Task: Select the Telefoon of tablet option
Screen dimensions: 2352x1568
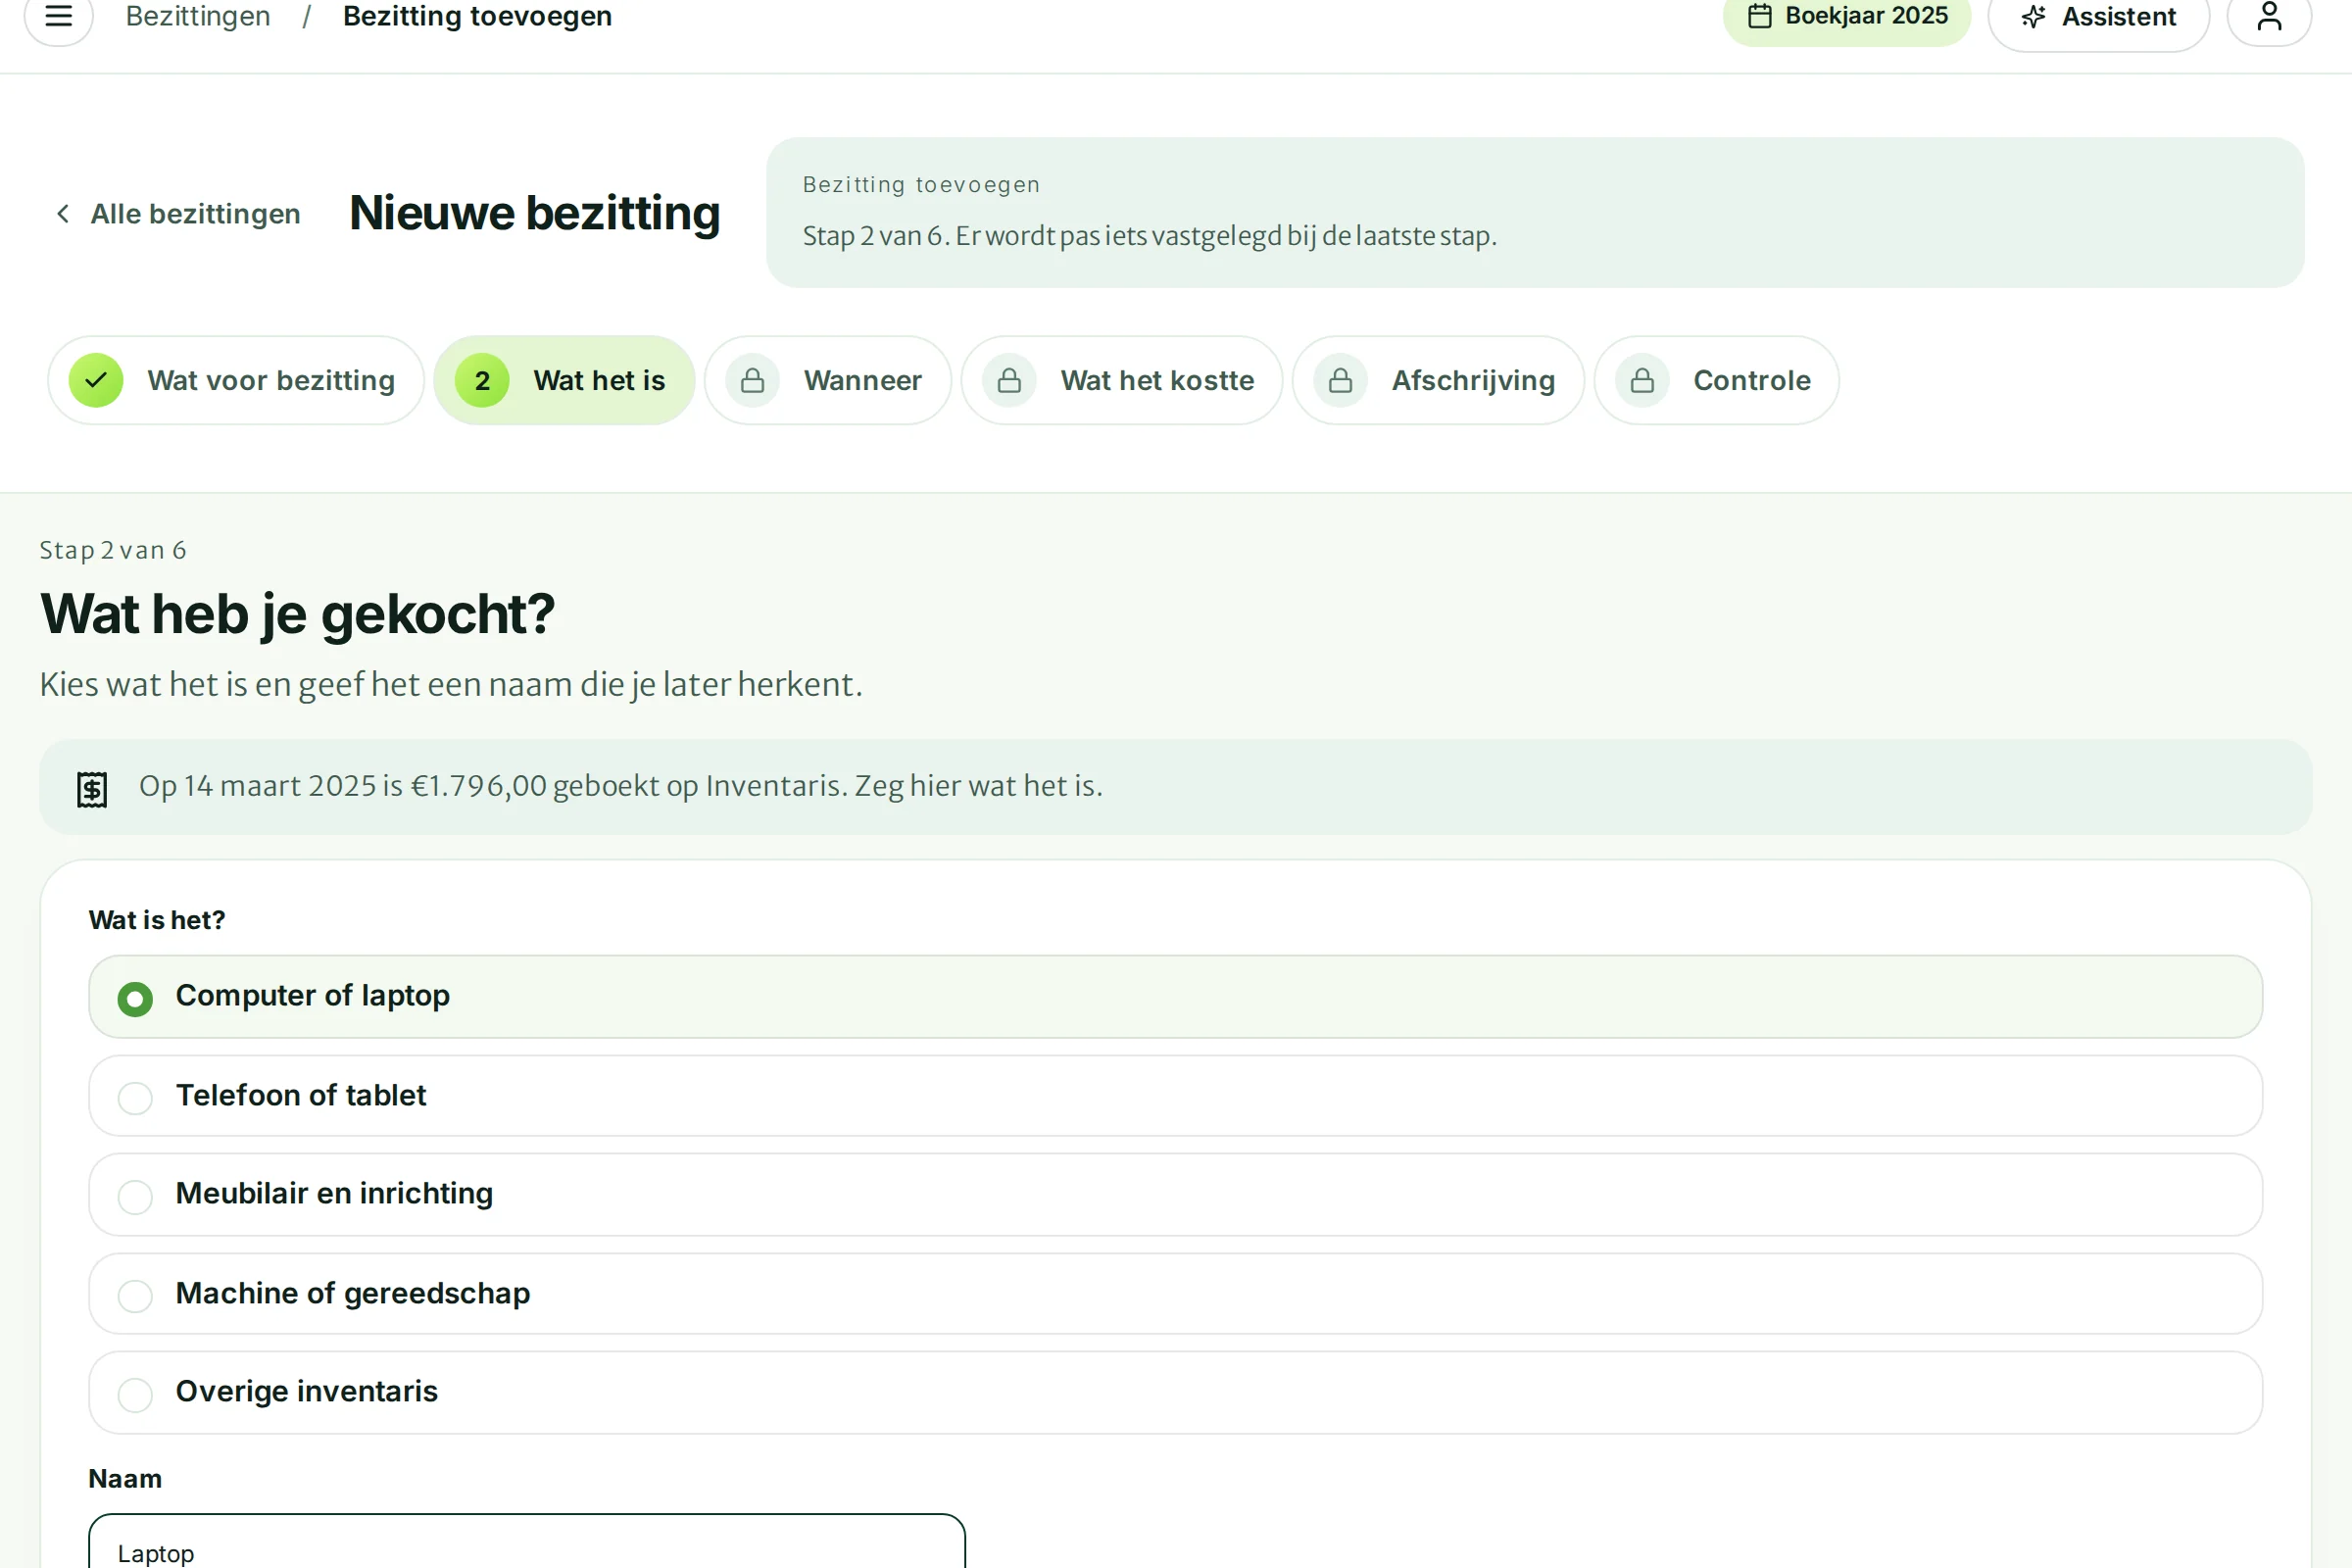Action: click(x=1175, y=1096)
